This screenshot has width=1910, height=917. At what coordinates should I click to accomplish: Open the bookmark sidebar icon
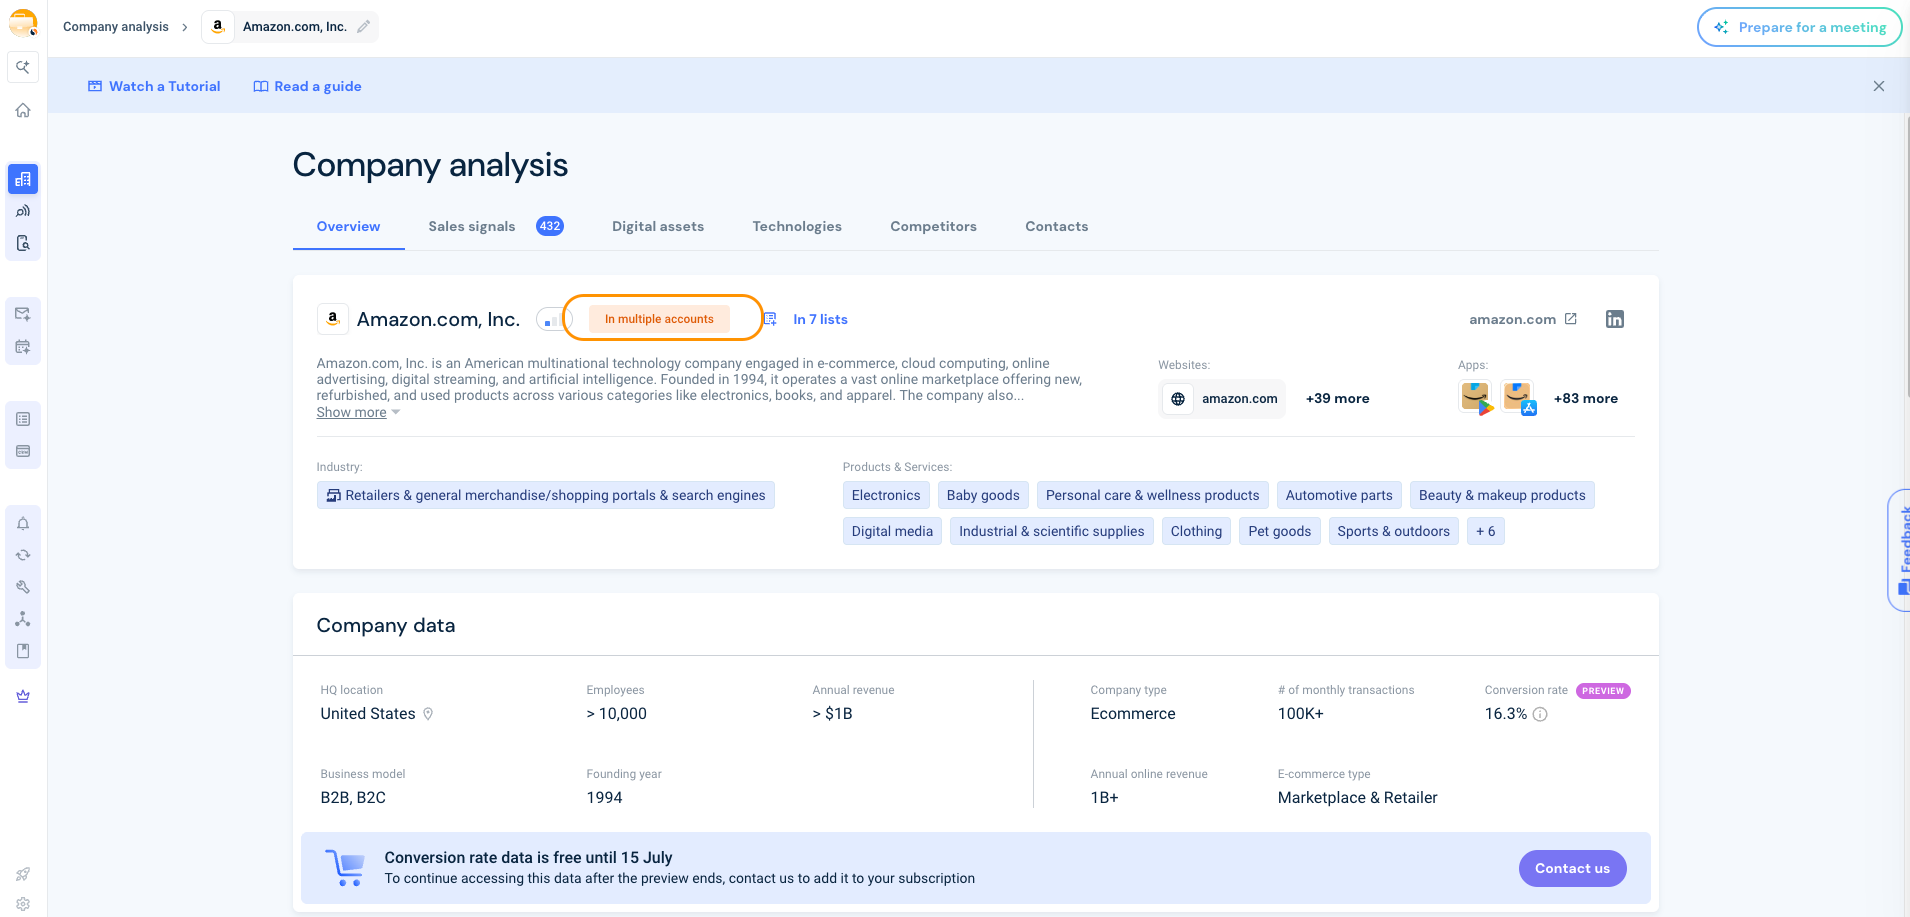[23, 651]
